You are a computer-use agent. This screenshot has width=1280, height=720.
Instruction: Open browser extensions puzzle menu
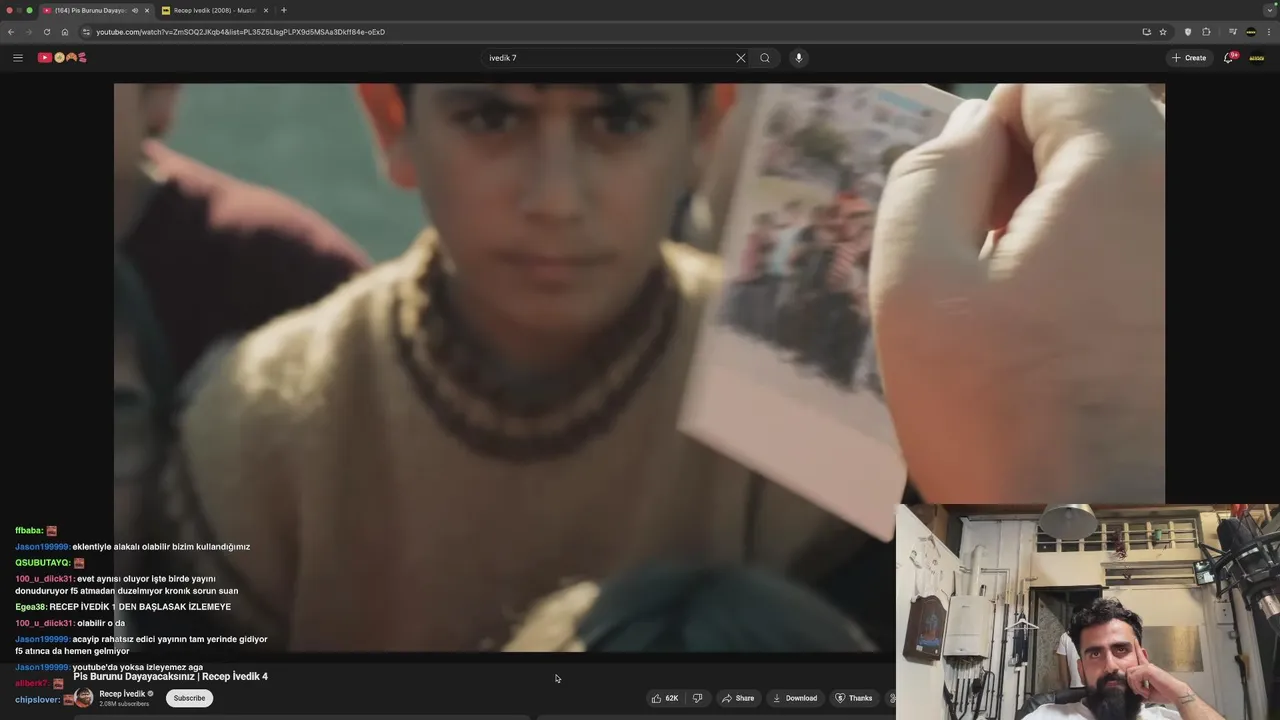pyautogui.click(x=1206, y=32)
